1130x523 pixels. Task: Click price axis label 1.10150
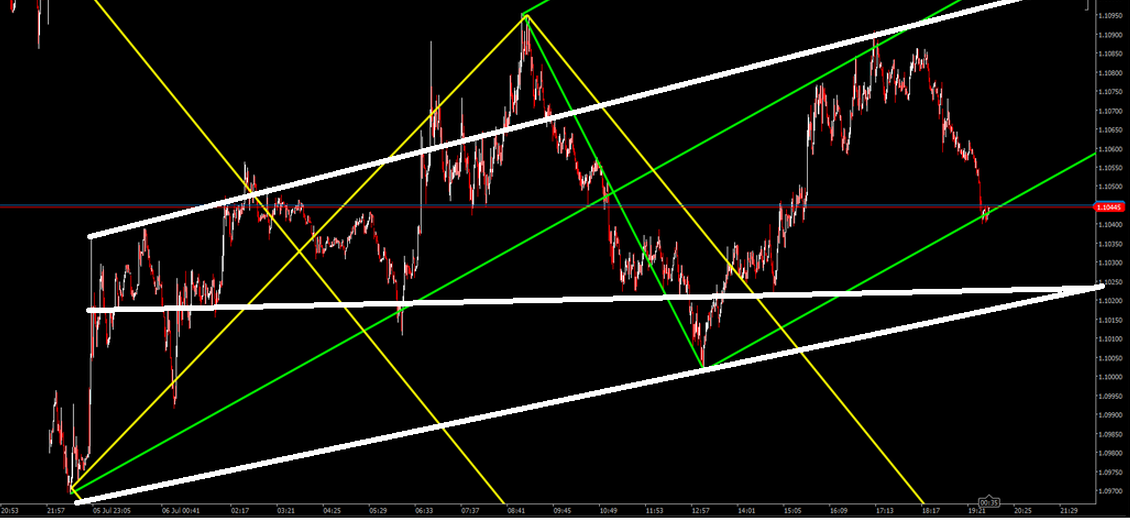1110,320
